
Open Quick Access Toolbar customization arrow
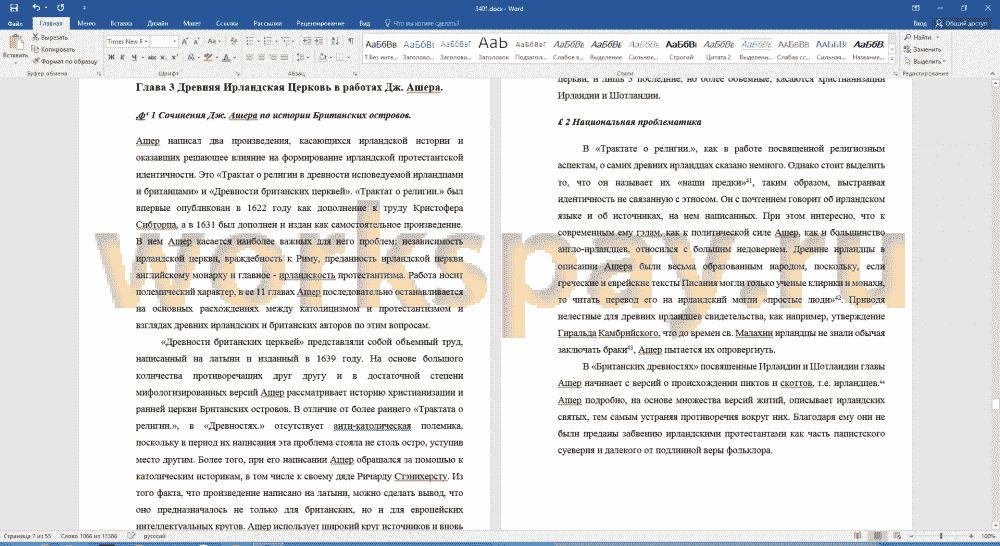pos(84,8)
